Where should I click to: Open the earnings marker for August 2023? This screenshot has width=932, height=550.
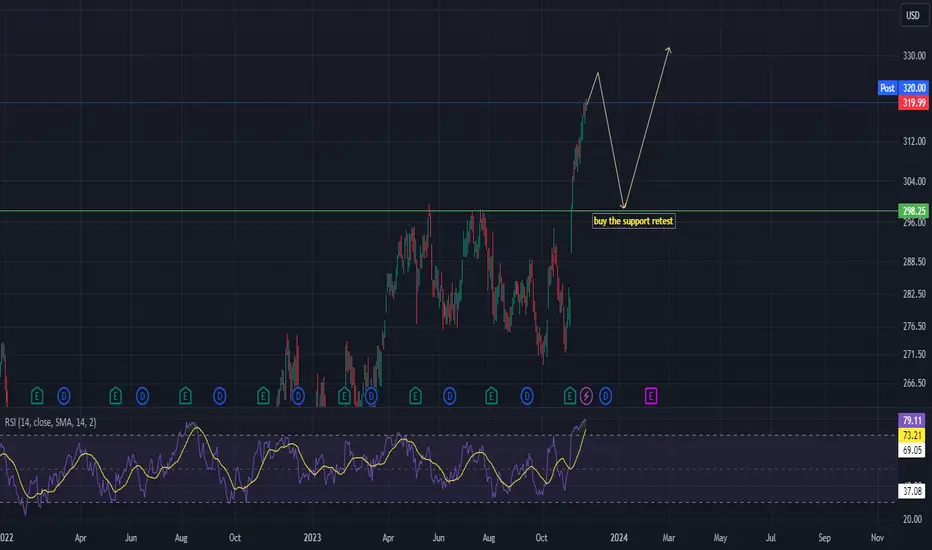(x=492, y=395)
